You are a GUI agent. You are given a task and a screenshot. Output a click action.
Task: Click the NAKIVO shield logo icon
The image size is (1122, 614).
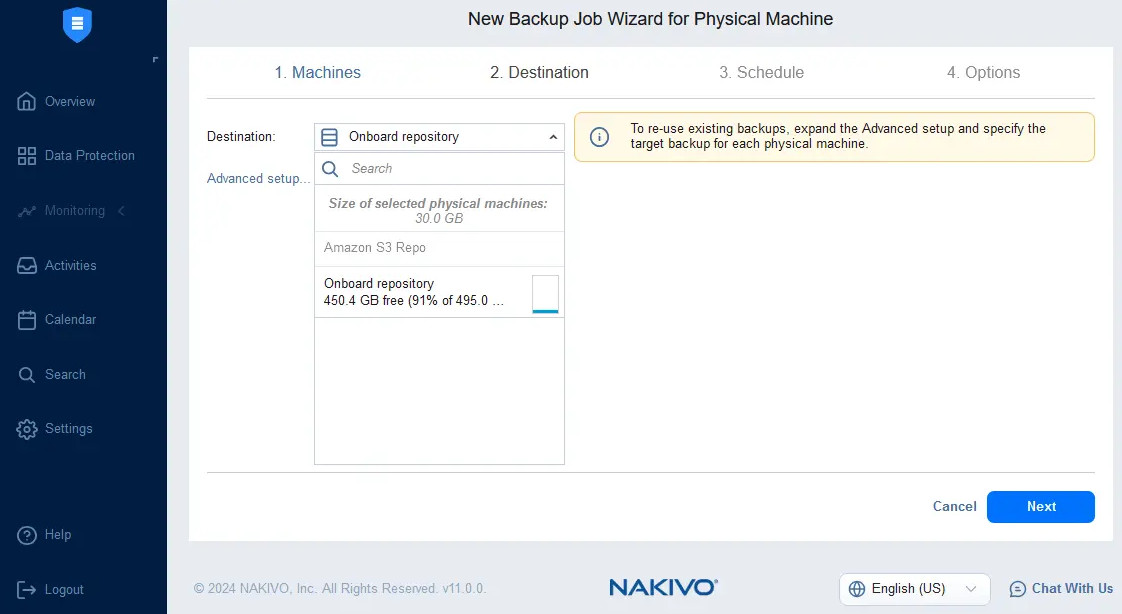pyautogui.click(x=77, y=24)
